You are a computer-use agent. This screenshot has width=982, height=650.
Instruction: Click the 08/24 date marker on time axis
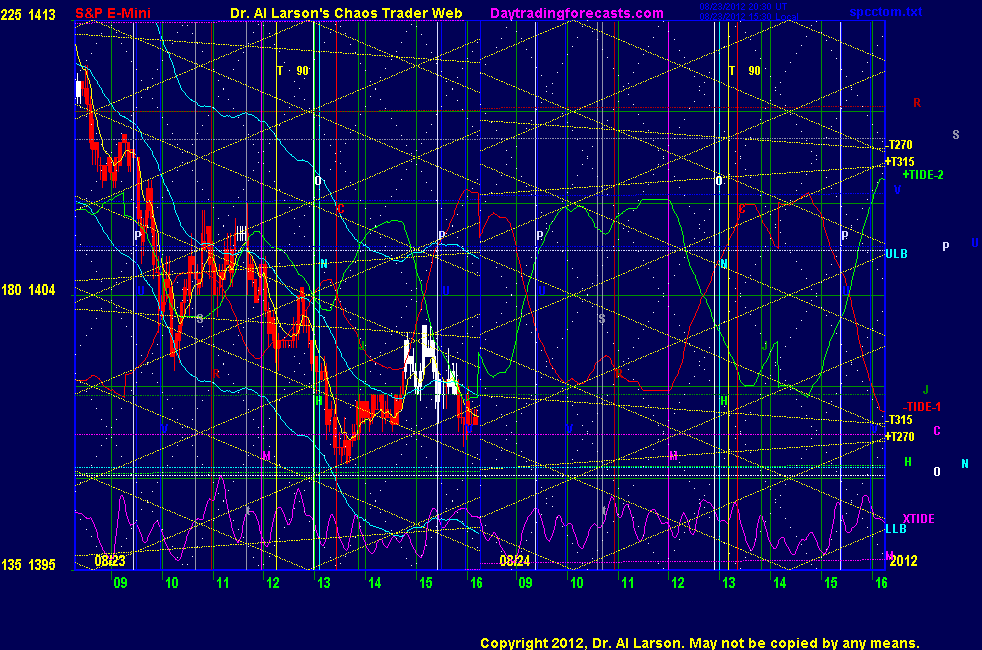[513, 561]
